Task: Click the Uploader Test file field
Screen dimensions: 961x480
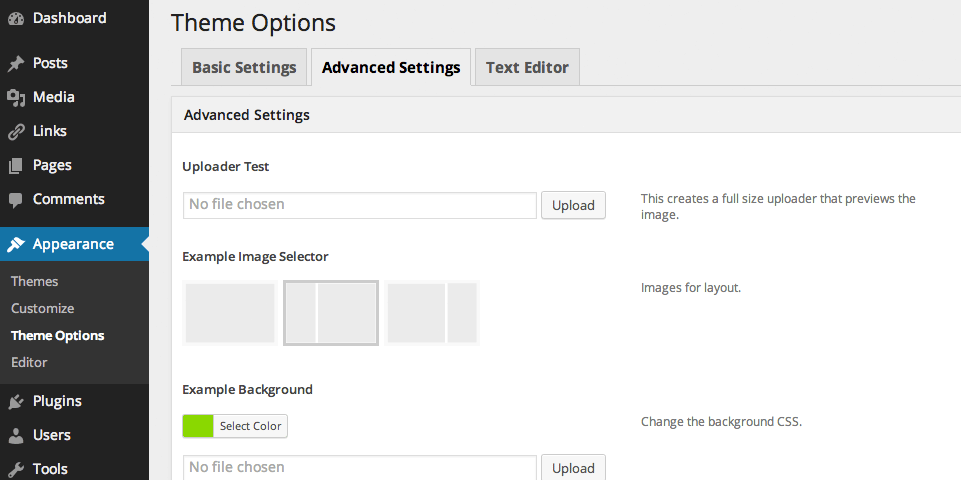Action: (360, 205)
